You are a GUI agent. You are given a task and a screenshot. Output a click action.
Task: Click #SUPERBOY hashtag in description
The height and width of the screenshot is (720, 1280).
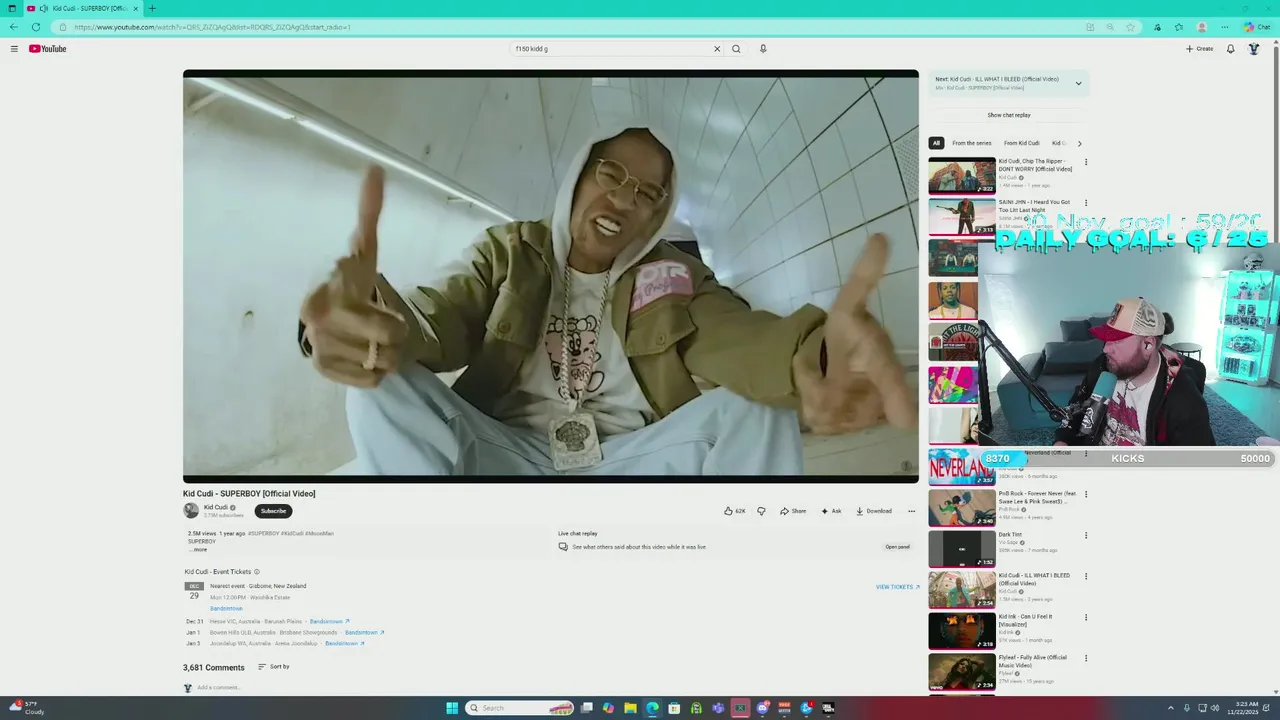click(264, 533)
